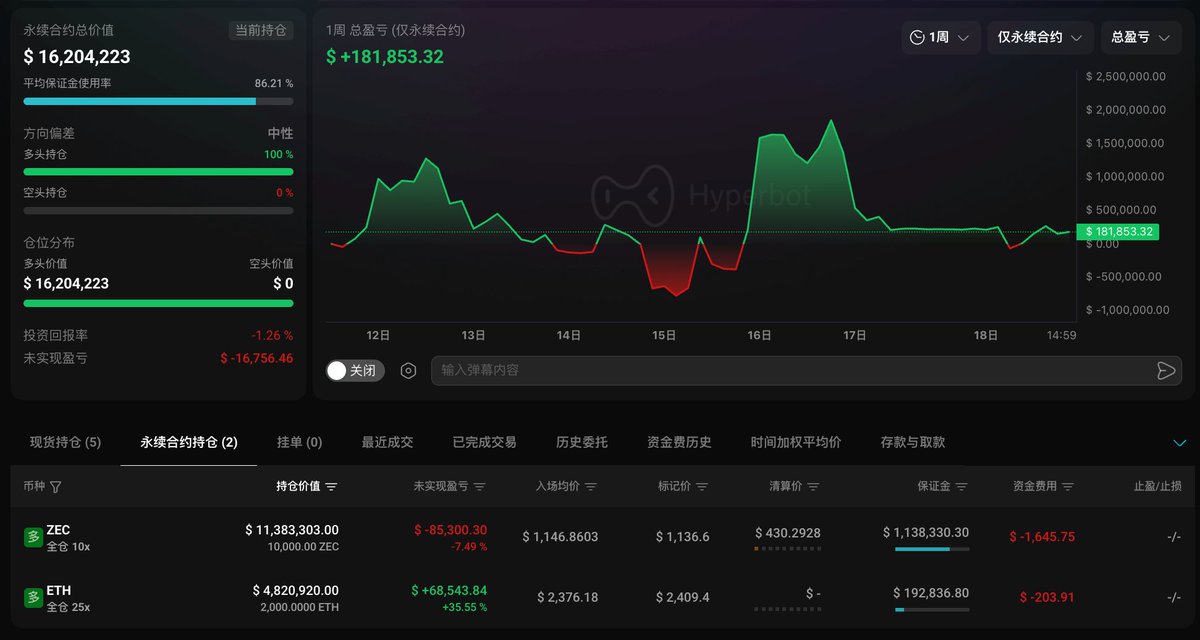Sort by 清算价 column icon
This screenshot has height=640, width=1200.
coord(812,487)
